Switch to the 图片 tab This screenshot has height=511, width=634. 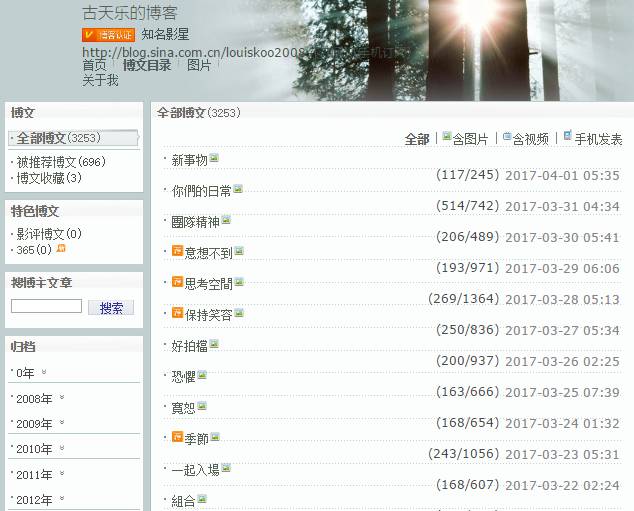point(199,65)
